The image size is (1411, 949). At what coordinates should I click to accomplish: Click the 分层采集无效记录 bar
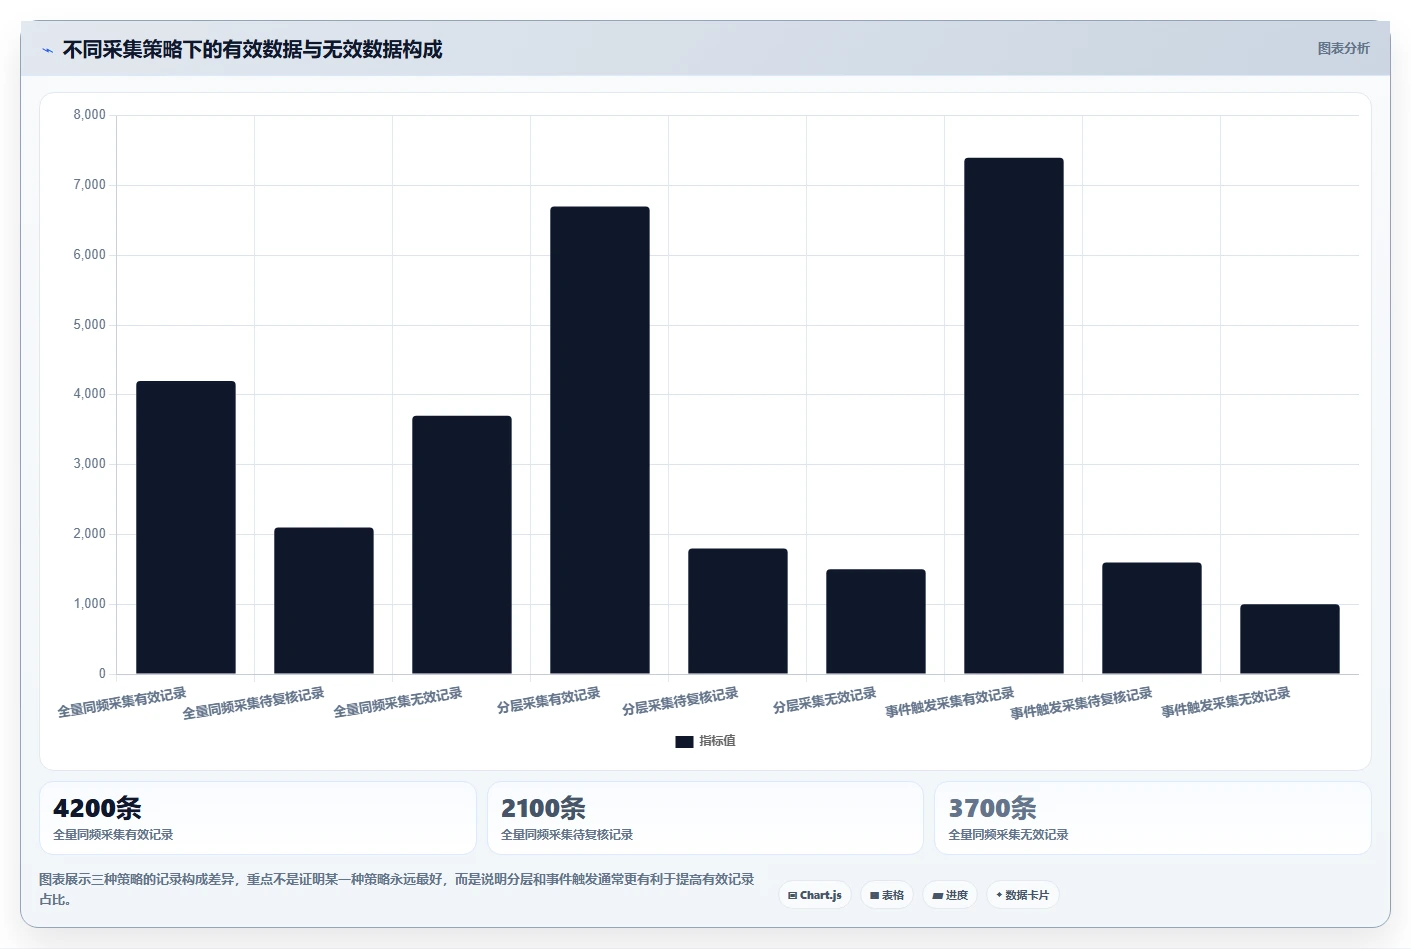point(876,621)
